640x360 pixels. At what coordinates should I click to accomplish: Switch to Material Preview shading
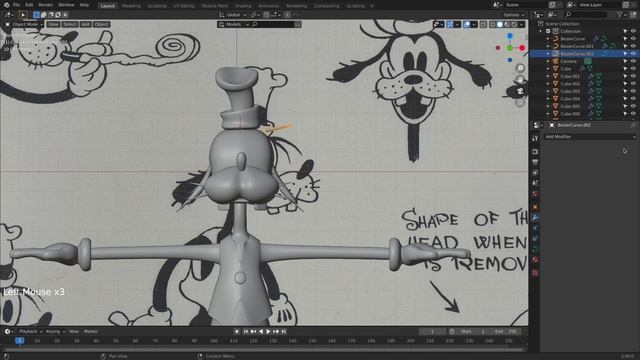pyautogui.click(x=507, y=24)
